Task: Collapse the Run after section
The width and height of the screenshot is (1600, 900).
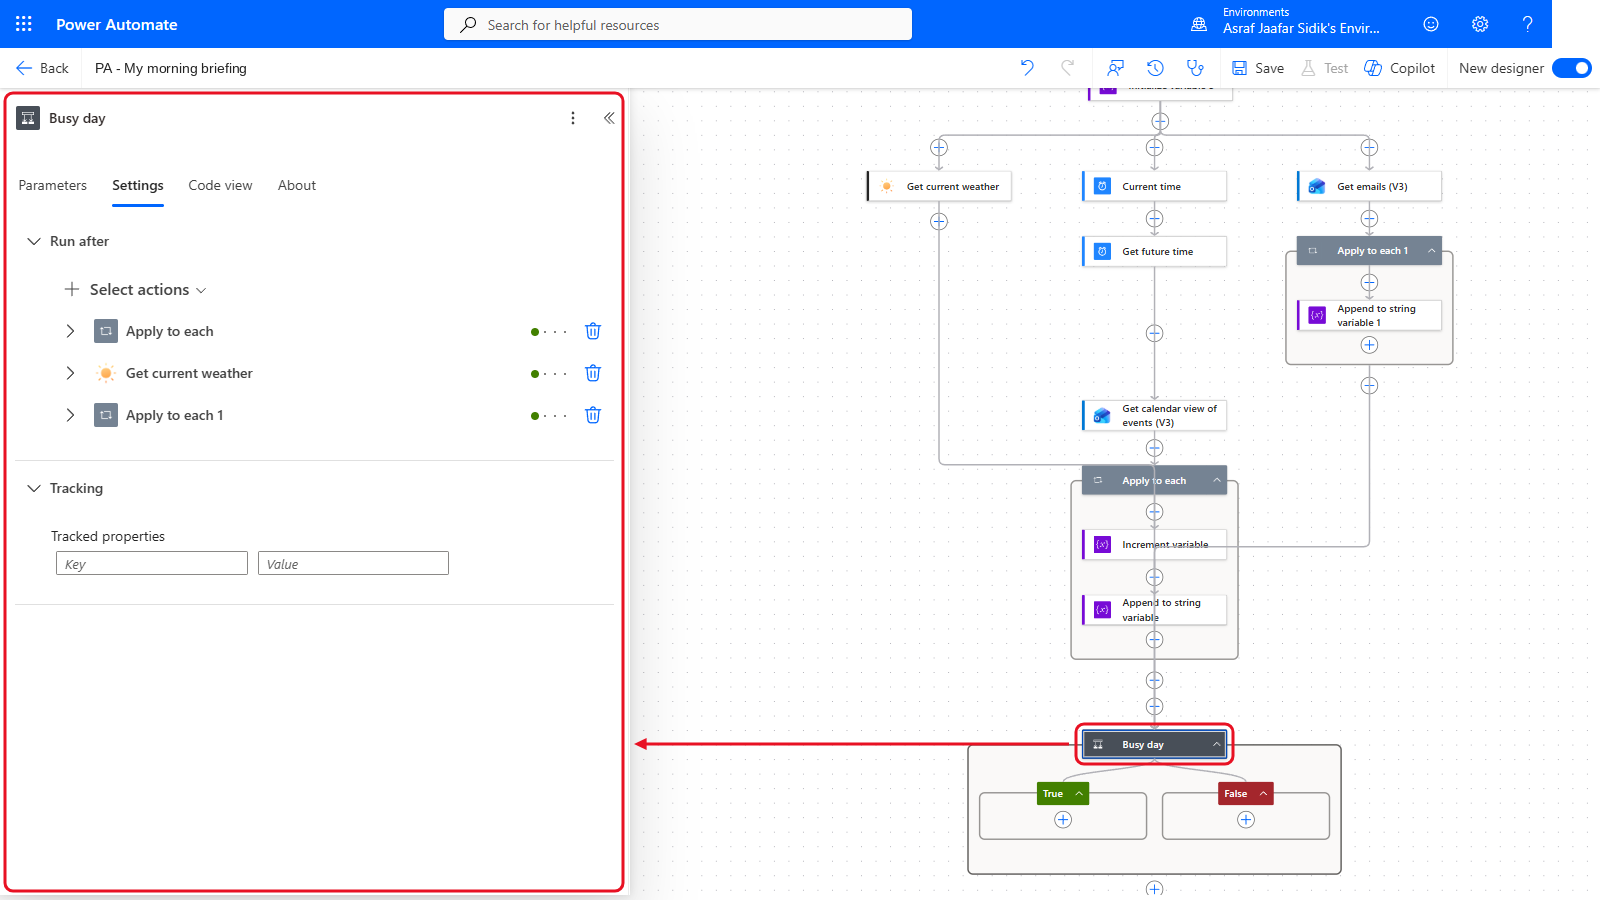Action: 34,241
